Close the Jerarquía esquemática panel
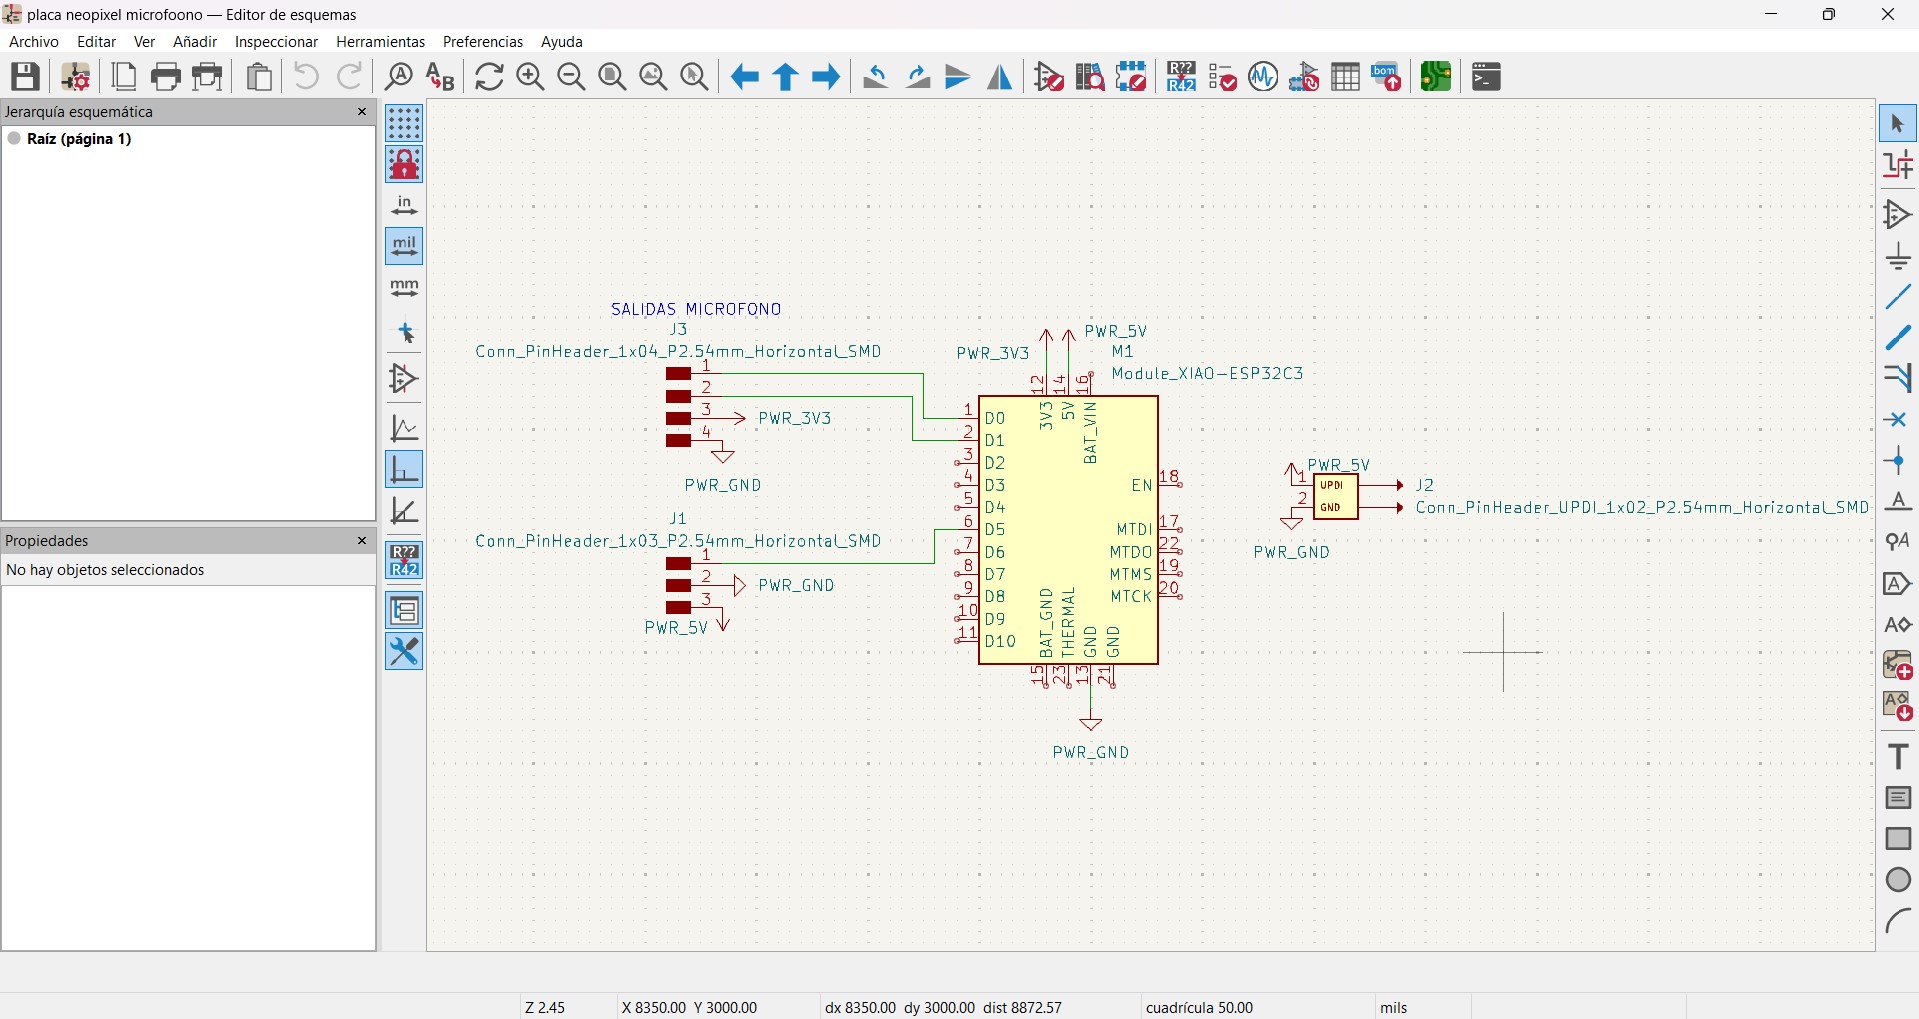This screenshot has height=1019, width=1919. (x=362, y=112)
